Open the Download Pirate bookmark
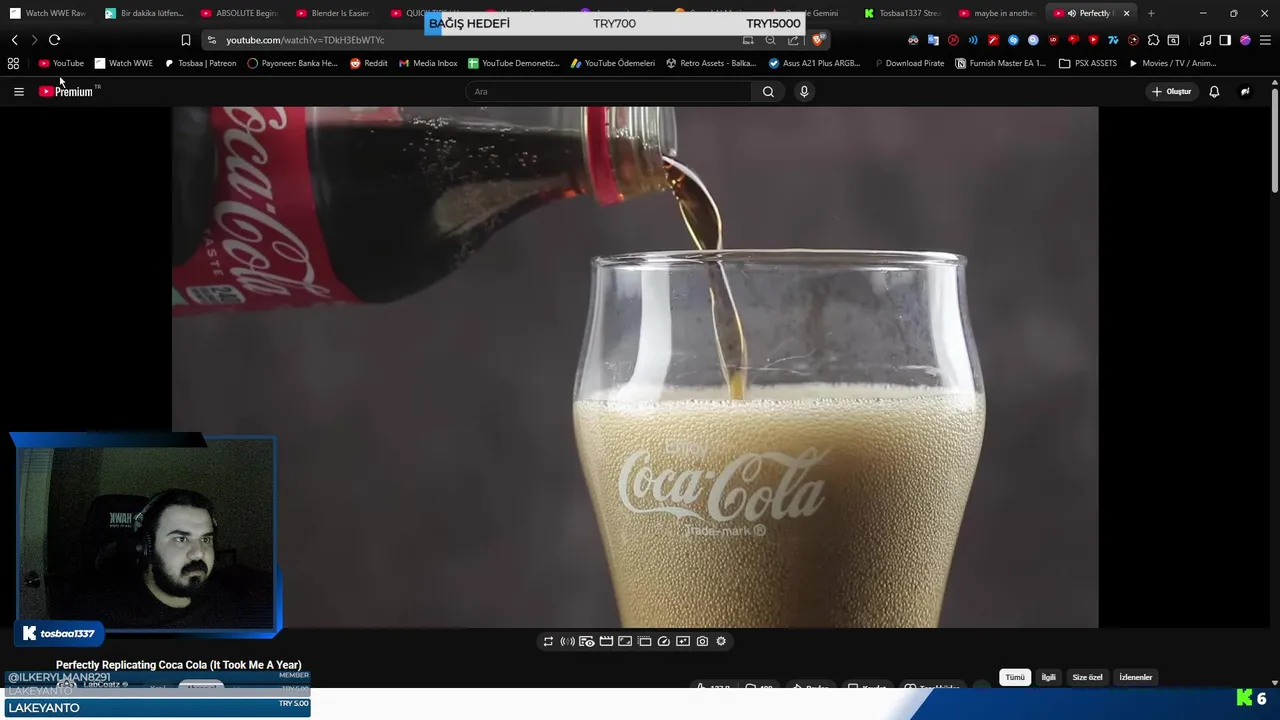Viewport: 1280px width, 720px height. tap(908, 63)
